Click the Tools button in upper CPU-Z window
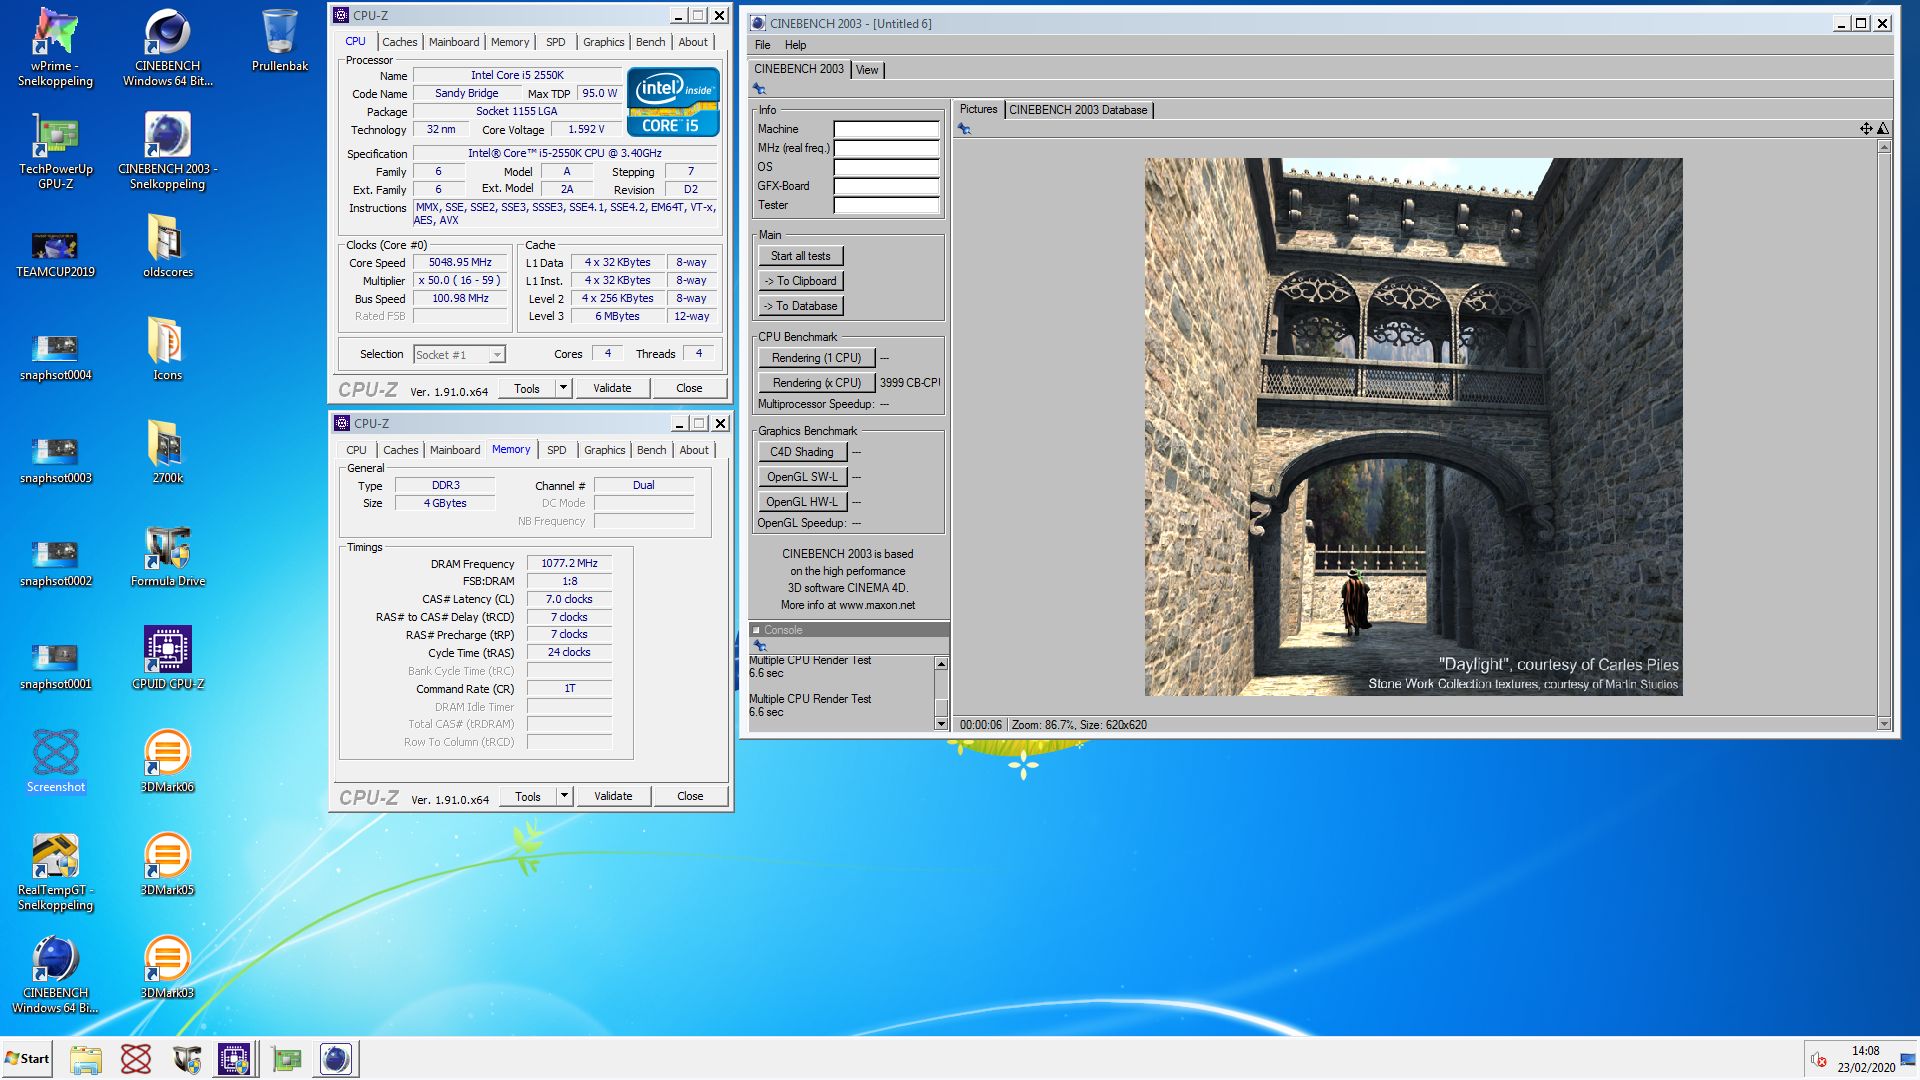 click(527, 388)
